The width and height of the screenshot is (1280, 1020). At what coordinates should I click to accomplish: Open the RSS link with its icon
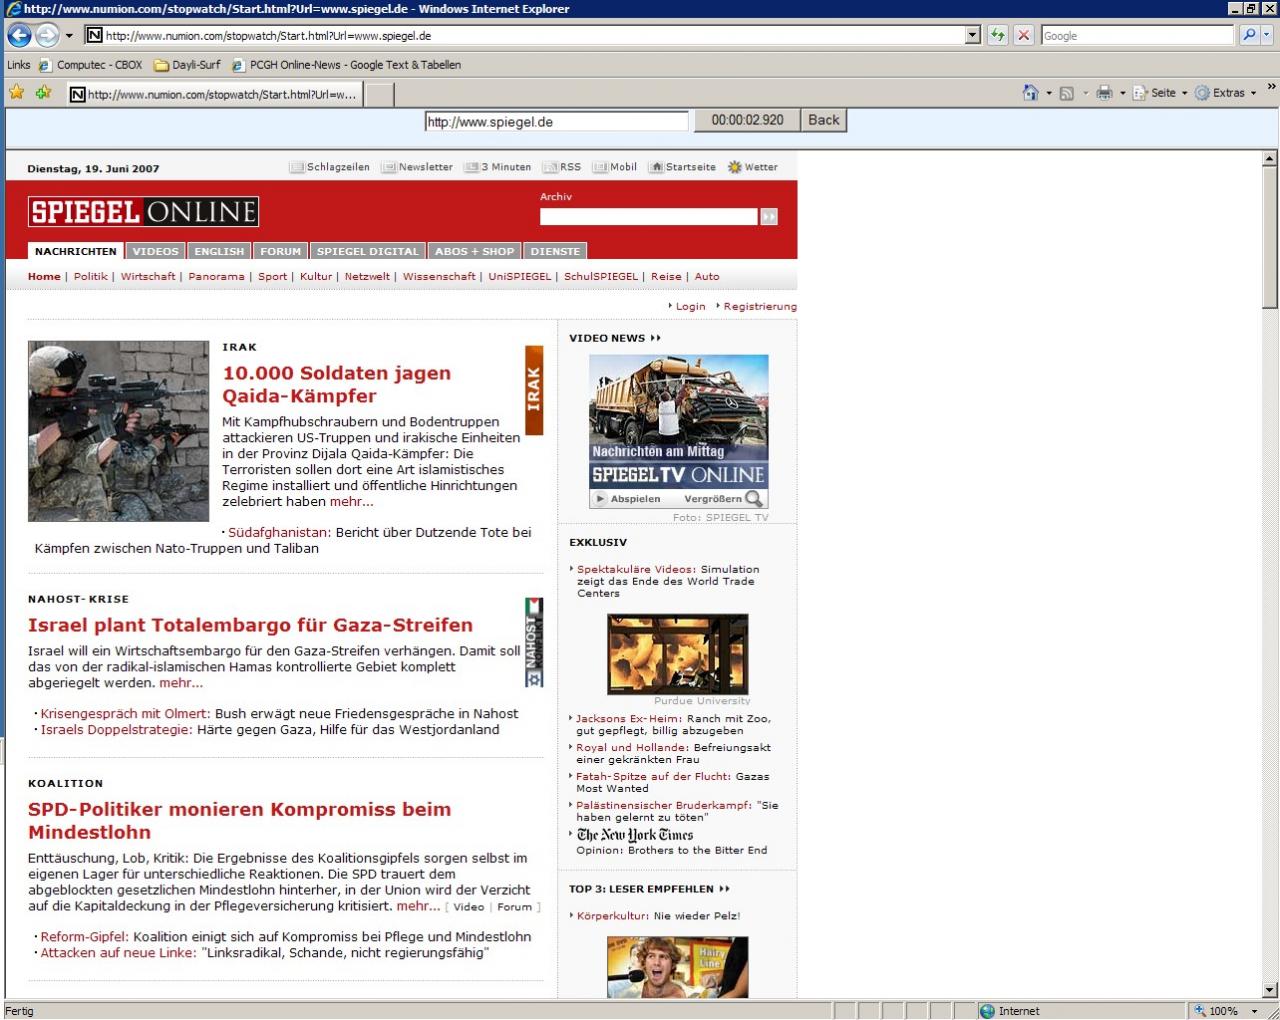(x=562, y=167)
